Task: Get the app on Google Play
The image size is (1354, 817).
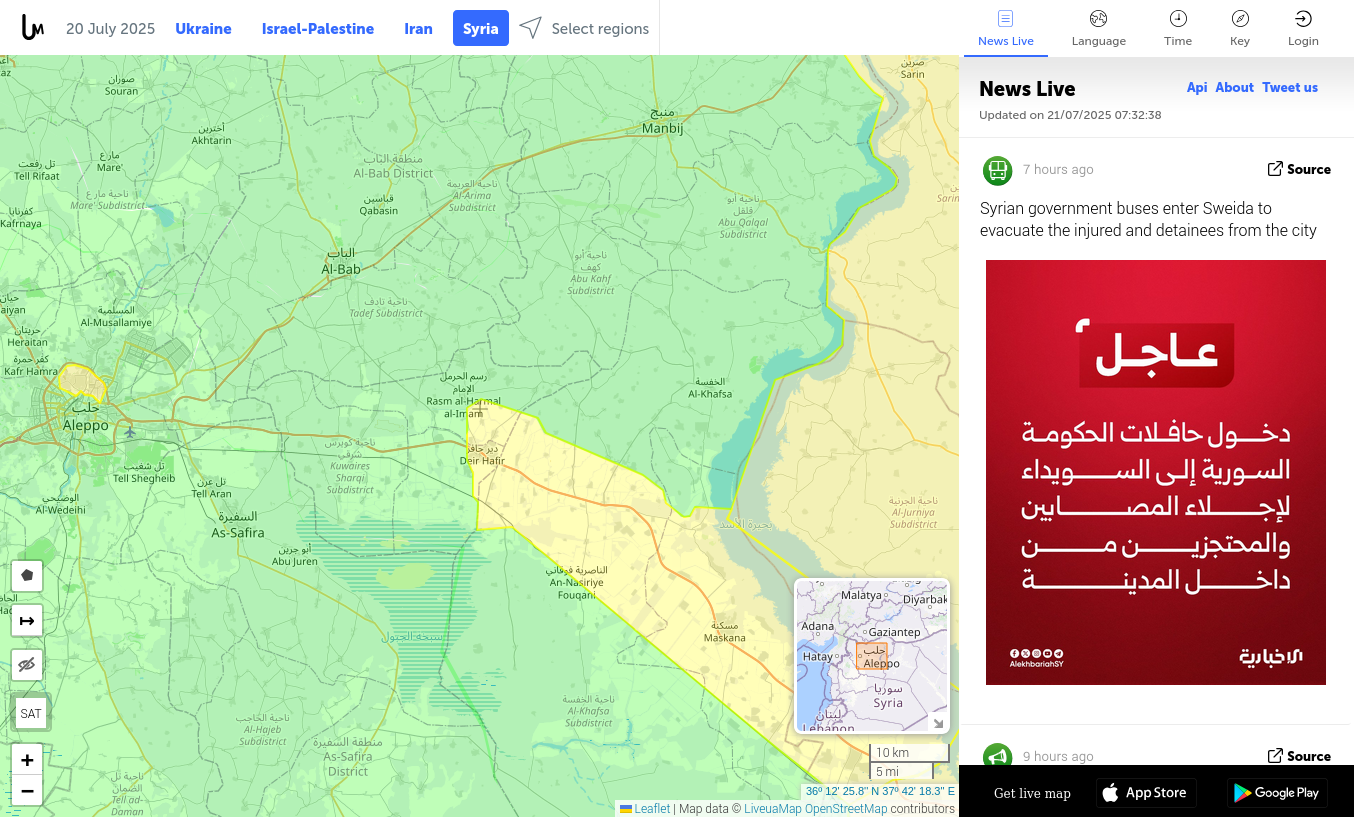Action: pos(1277,793)
